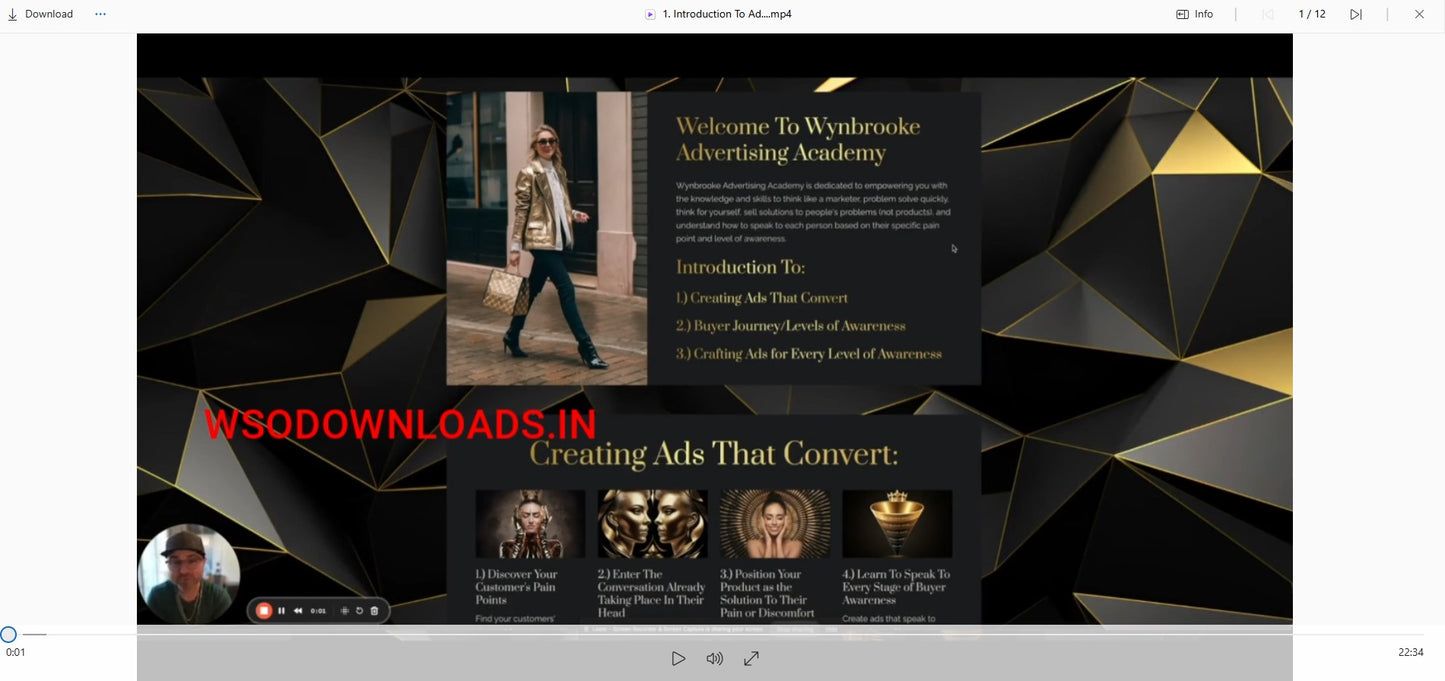Skip to the next video file

1356,14
